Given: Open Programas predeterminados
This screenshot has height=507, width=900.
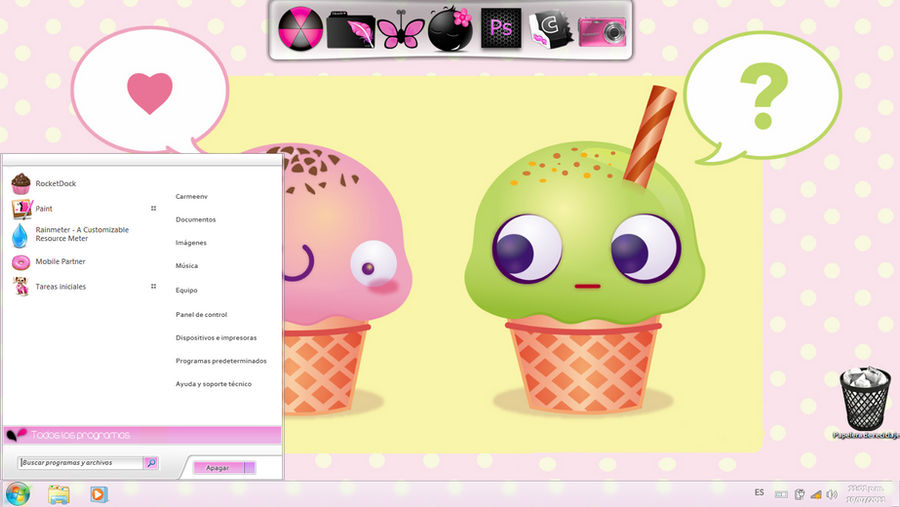Looking at the screenshot, I should coord(221,361).
